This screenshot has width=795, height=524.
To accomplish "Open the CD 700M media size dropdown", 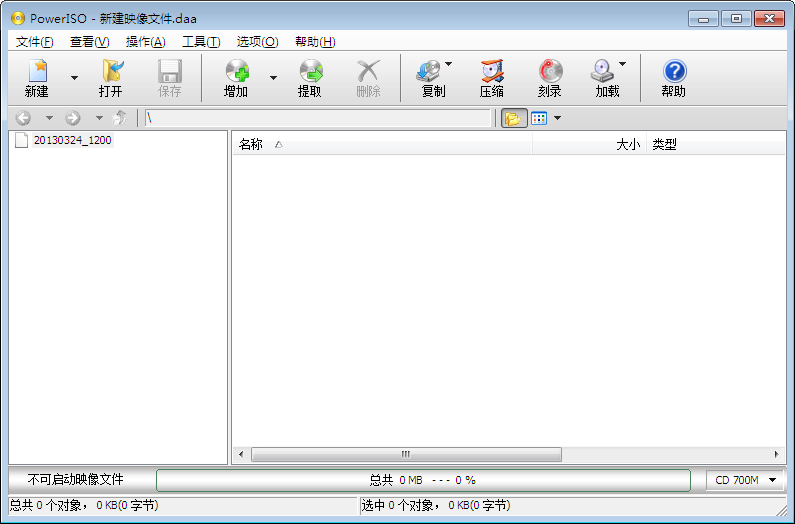I will [745, 480].
